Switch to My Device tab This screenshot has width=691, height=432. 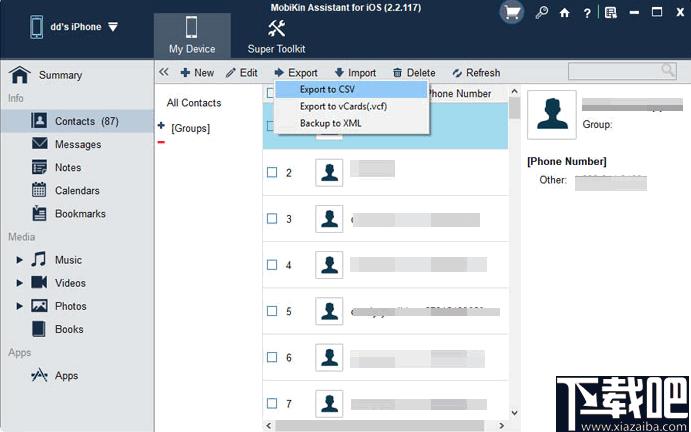pos(192,36)
